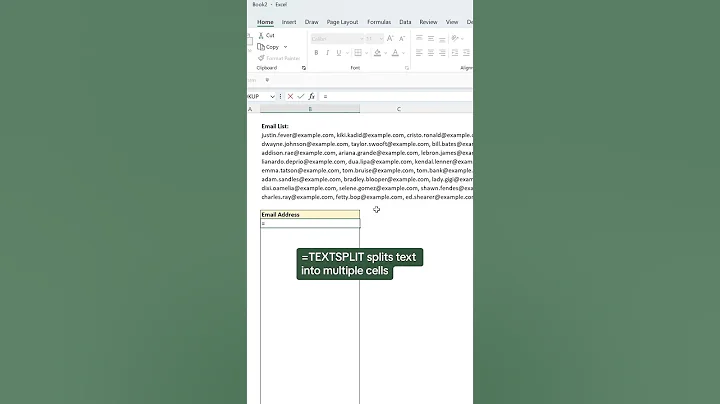Click the row starting charles.ray@example.com
The width and height of the screenshot is (720, 404).
[x=367, y=197]
